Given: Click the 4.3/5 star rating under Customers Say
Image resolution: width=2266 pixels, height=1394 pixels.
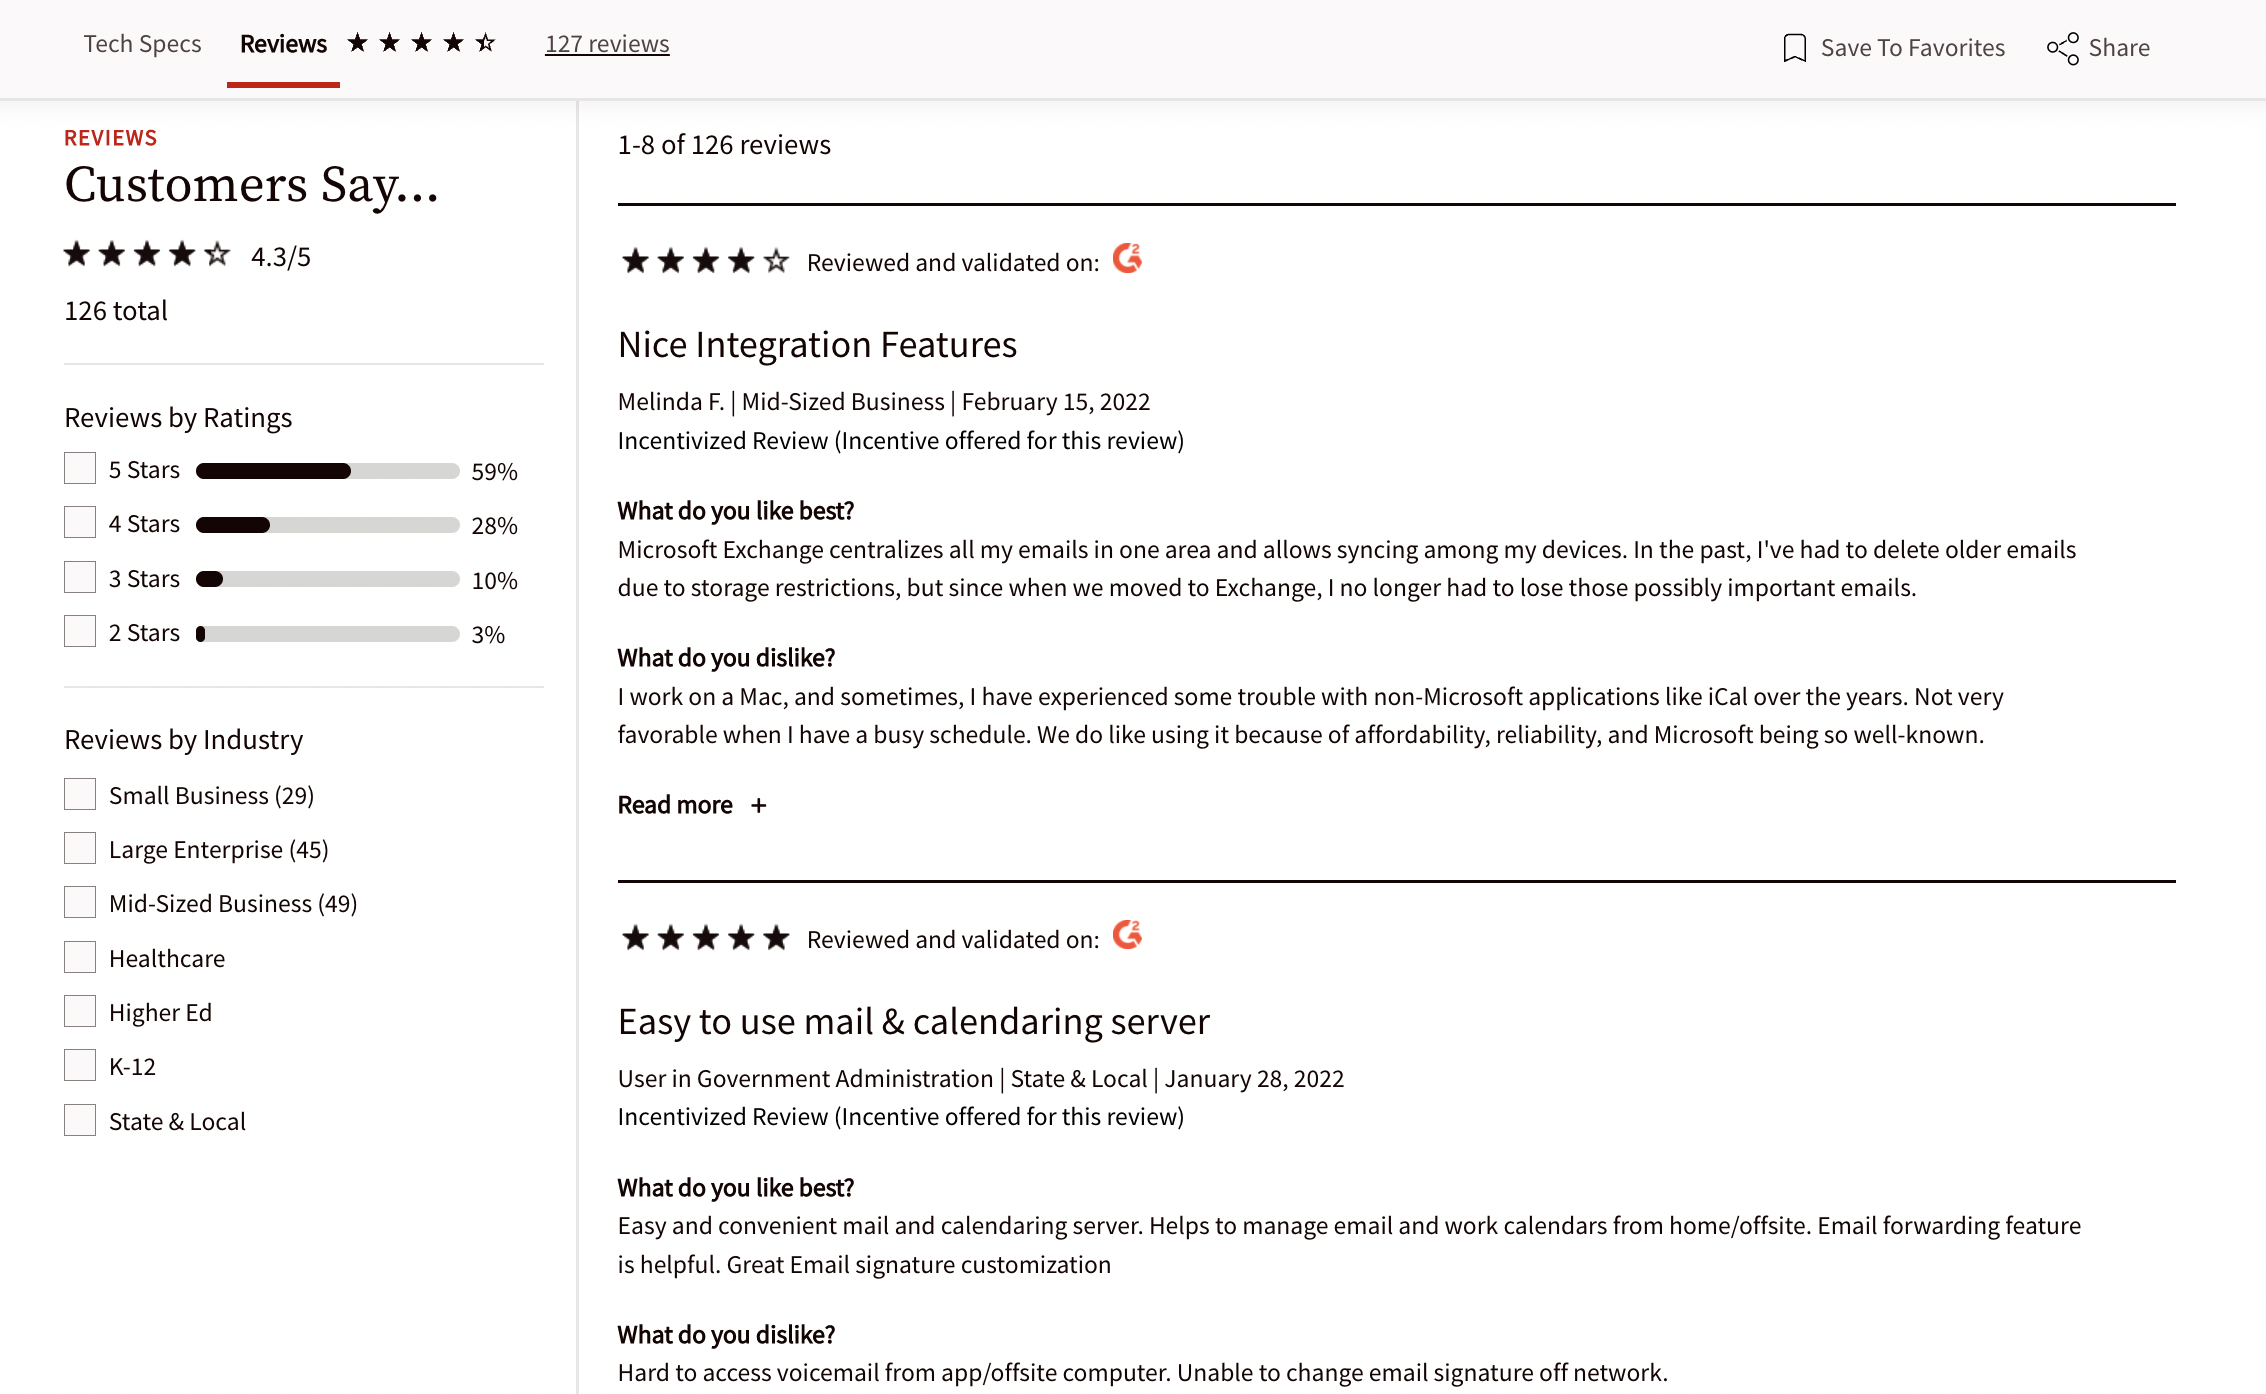Looking at the screenshot, I should pyautogui.click(x=147, y=254).
